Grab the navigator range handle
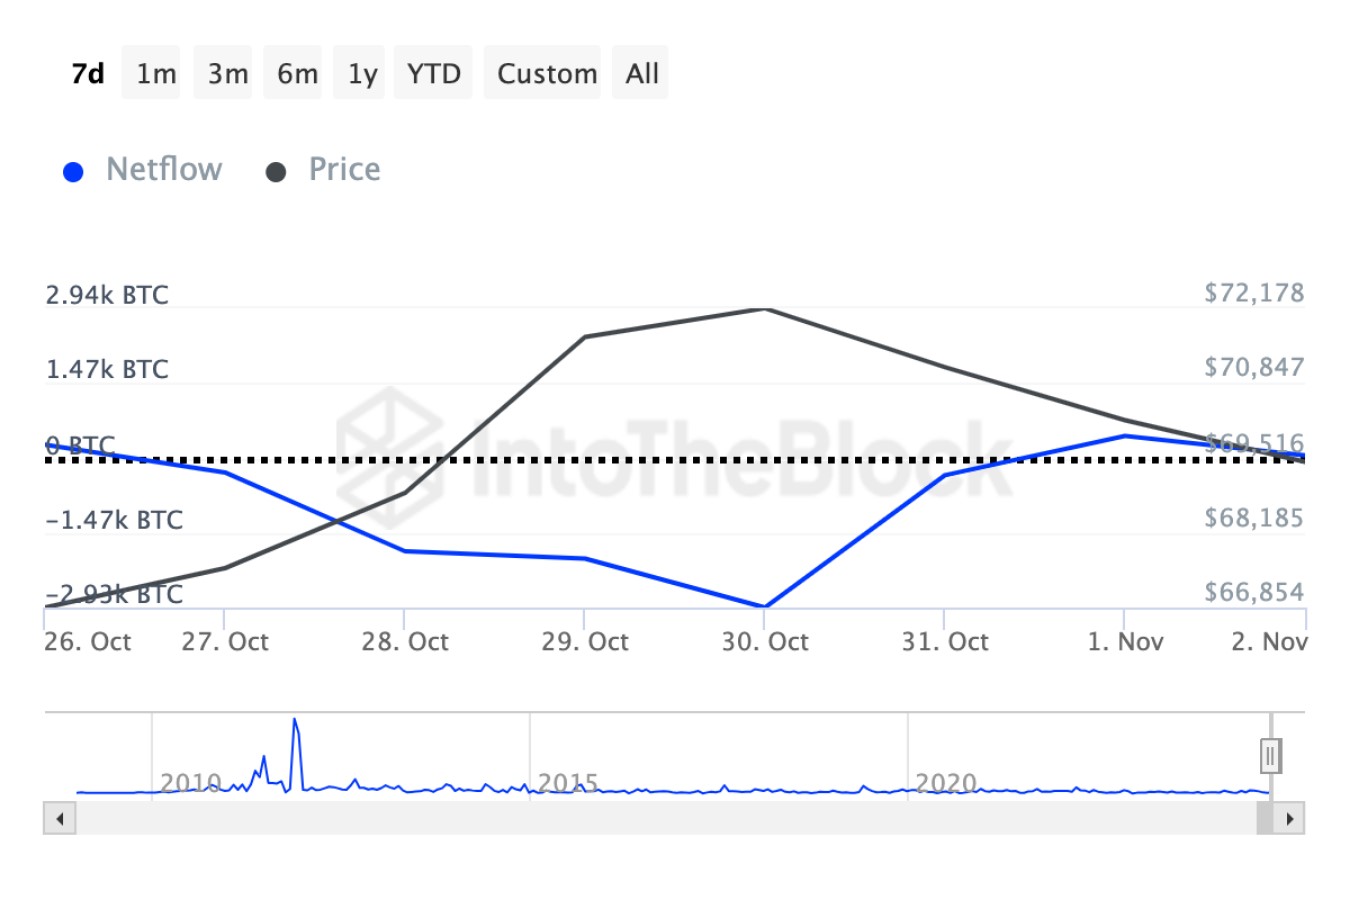 point(1270,756)
